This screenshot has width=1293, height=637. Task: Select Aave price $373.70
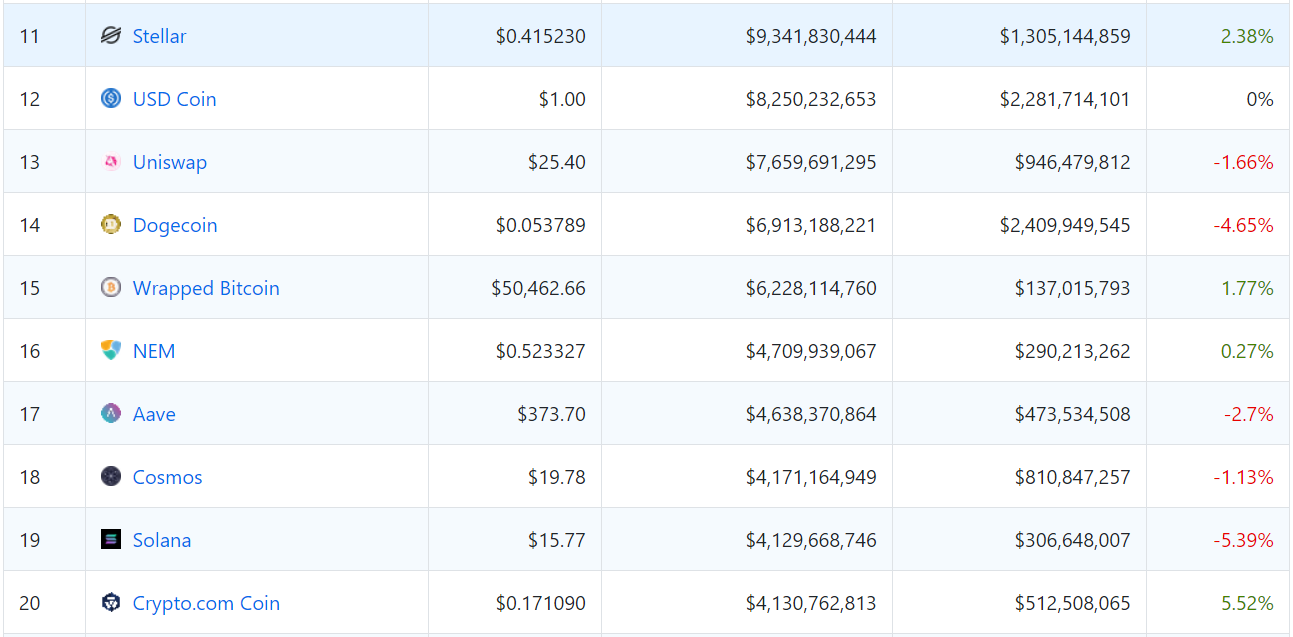[x=552, y=414]
